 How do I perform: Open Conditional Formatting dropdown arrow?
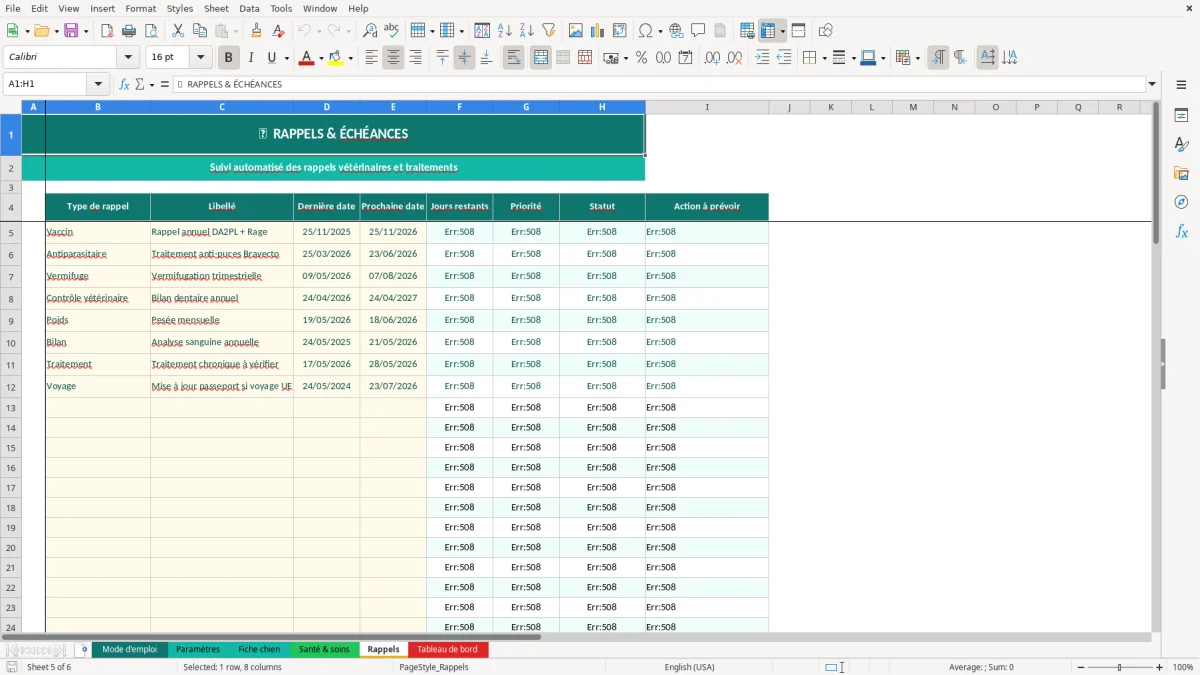(917, 58)
